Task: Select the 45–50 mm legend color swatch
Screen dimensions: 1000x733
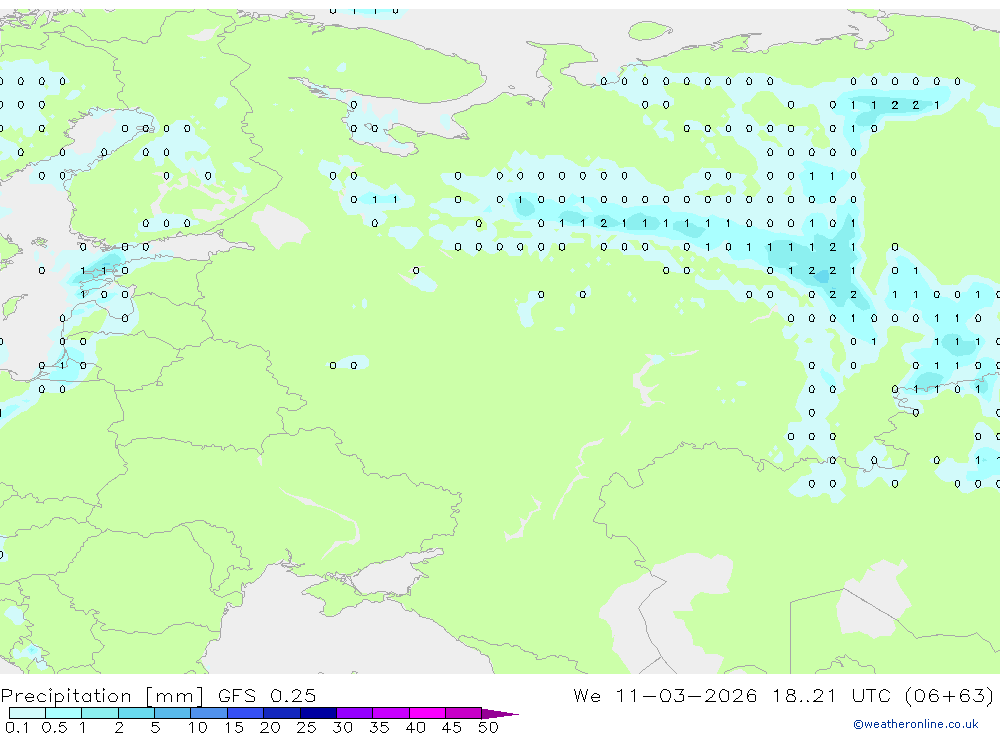Action: 464,713
